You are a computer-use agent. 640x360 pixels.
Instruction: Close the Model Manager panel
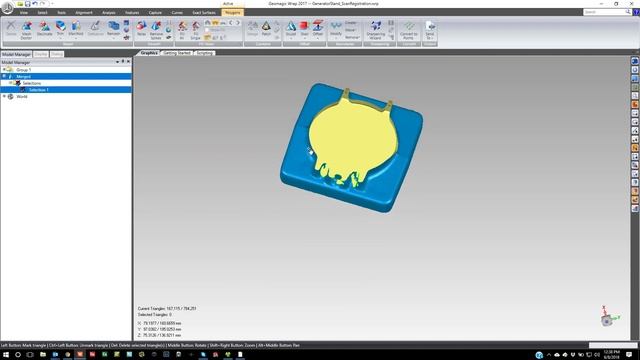(x=129, y=62)
